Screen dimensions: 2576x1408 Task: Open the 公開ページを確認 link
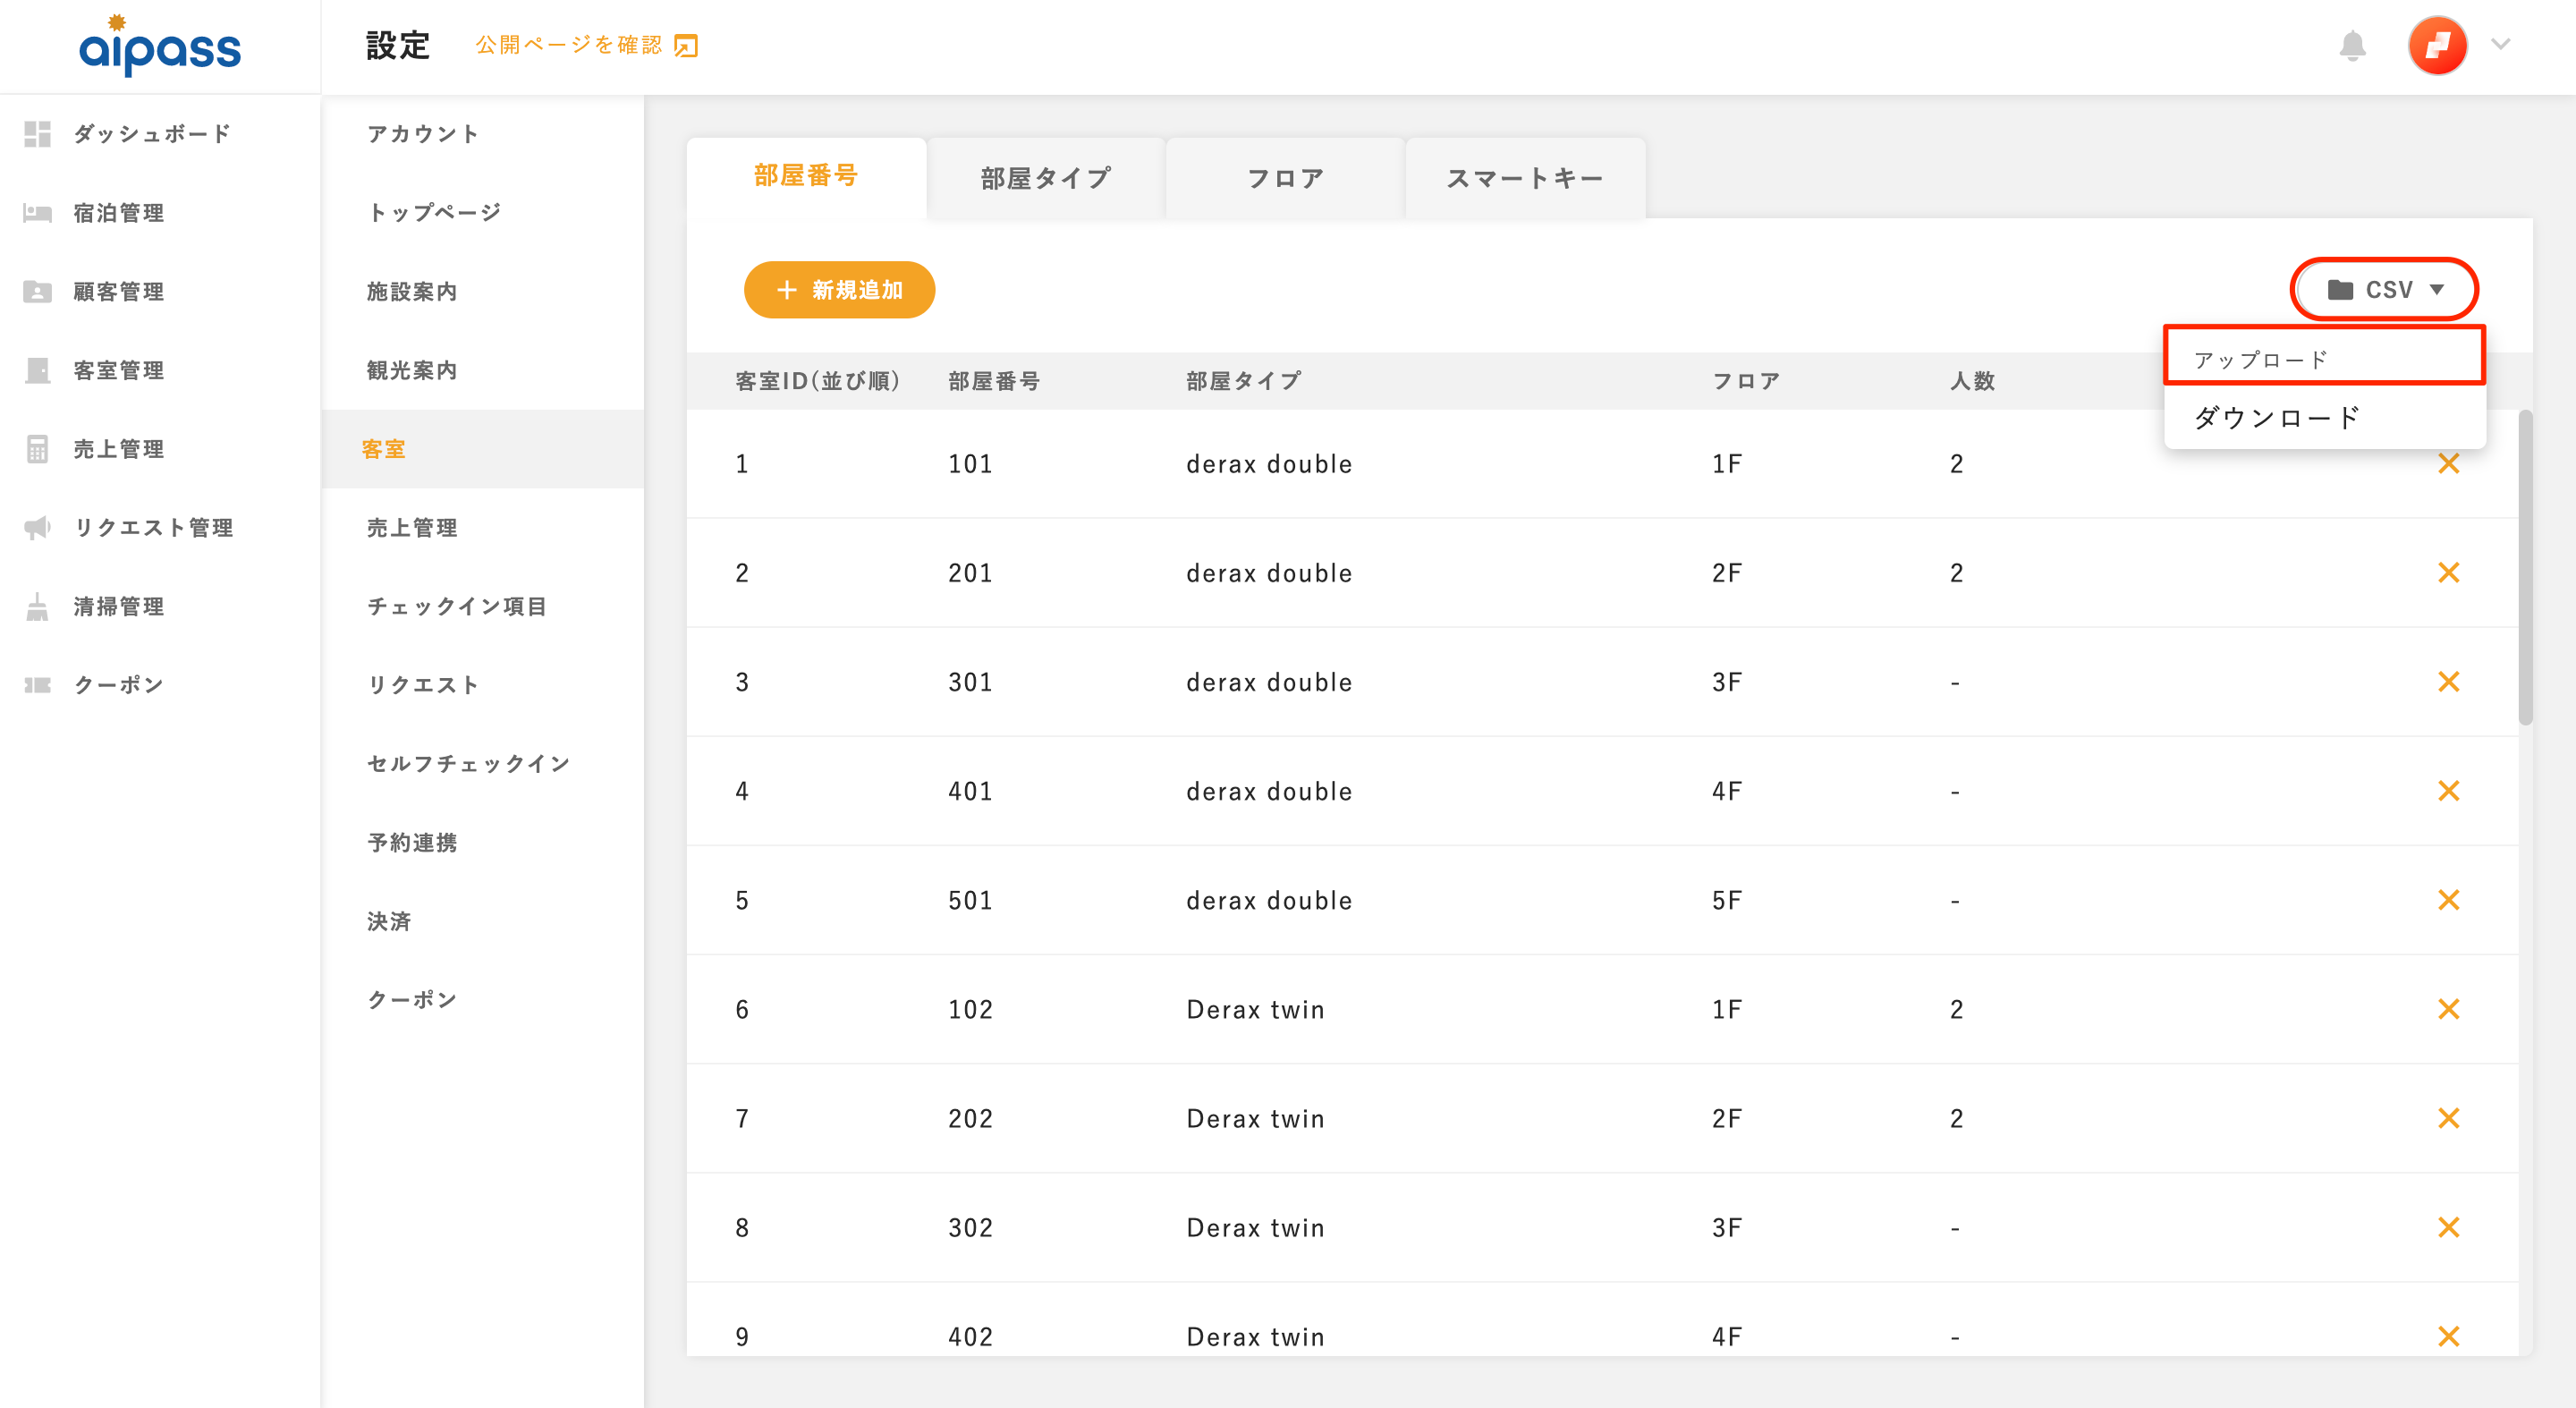[586, 45]
